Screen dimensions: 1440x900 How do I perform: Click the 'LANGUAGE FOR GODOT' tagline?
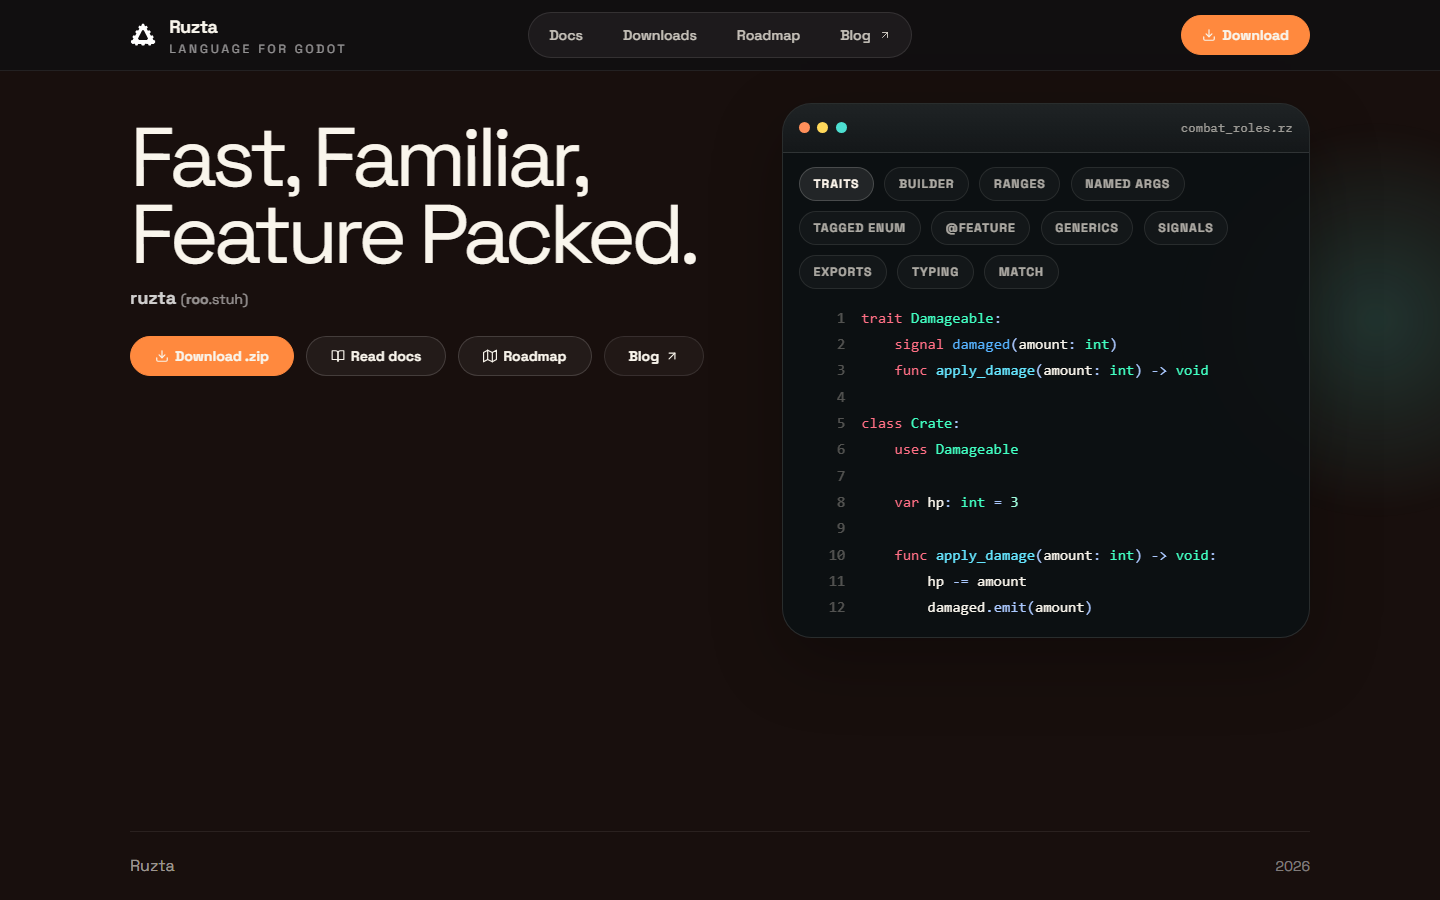[257, 49]
